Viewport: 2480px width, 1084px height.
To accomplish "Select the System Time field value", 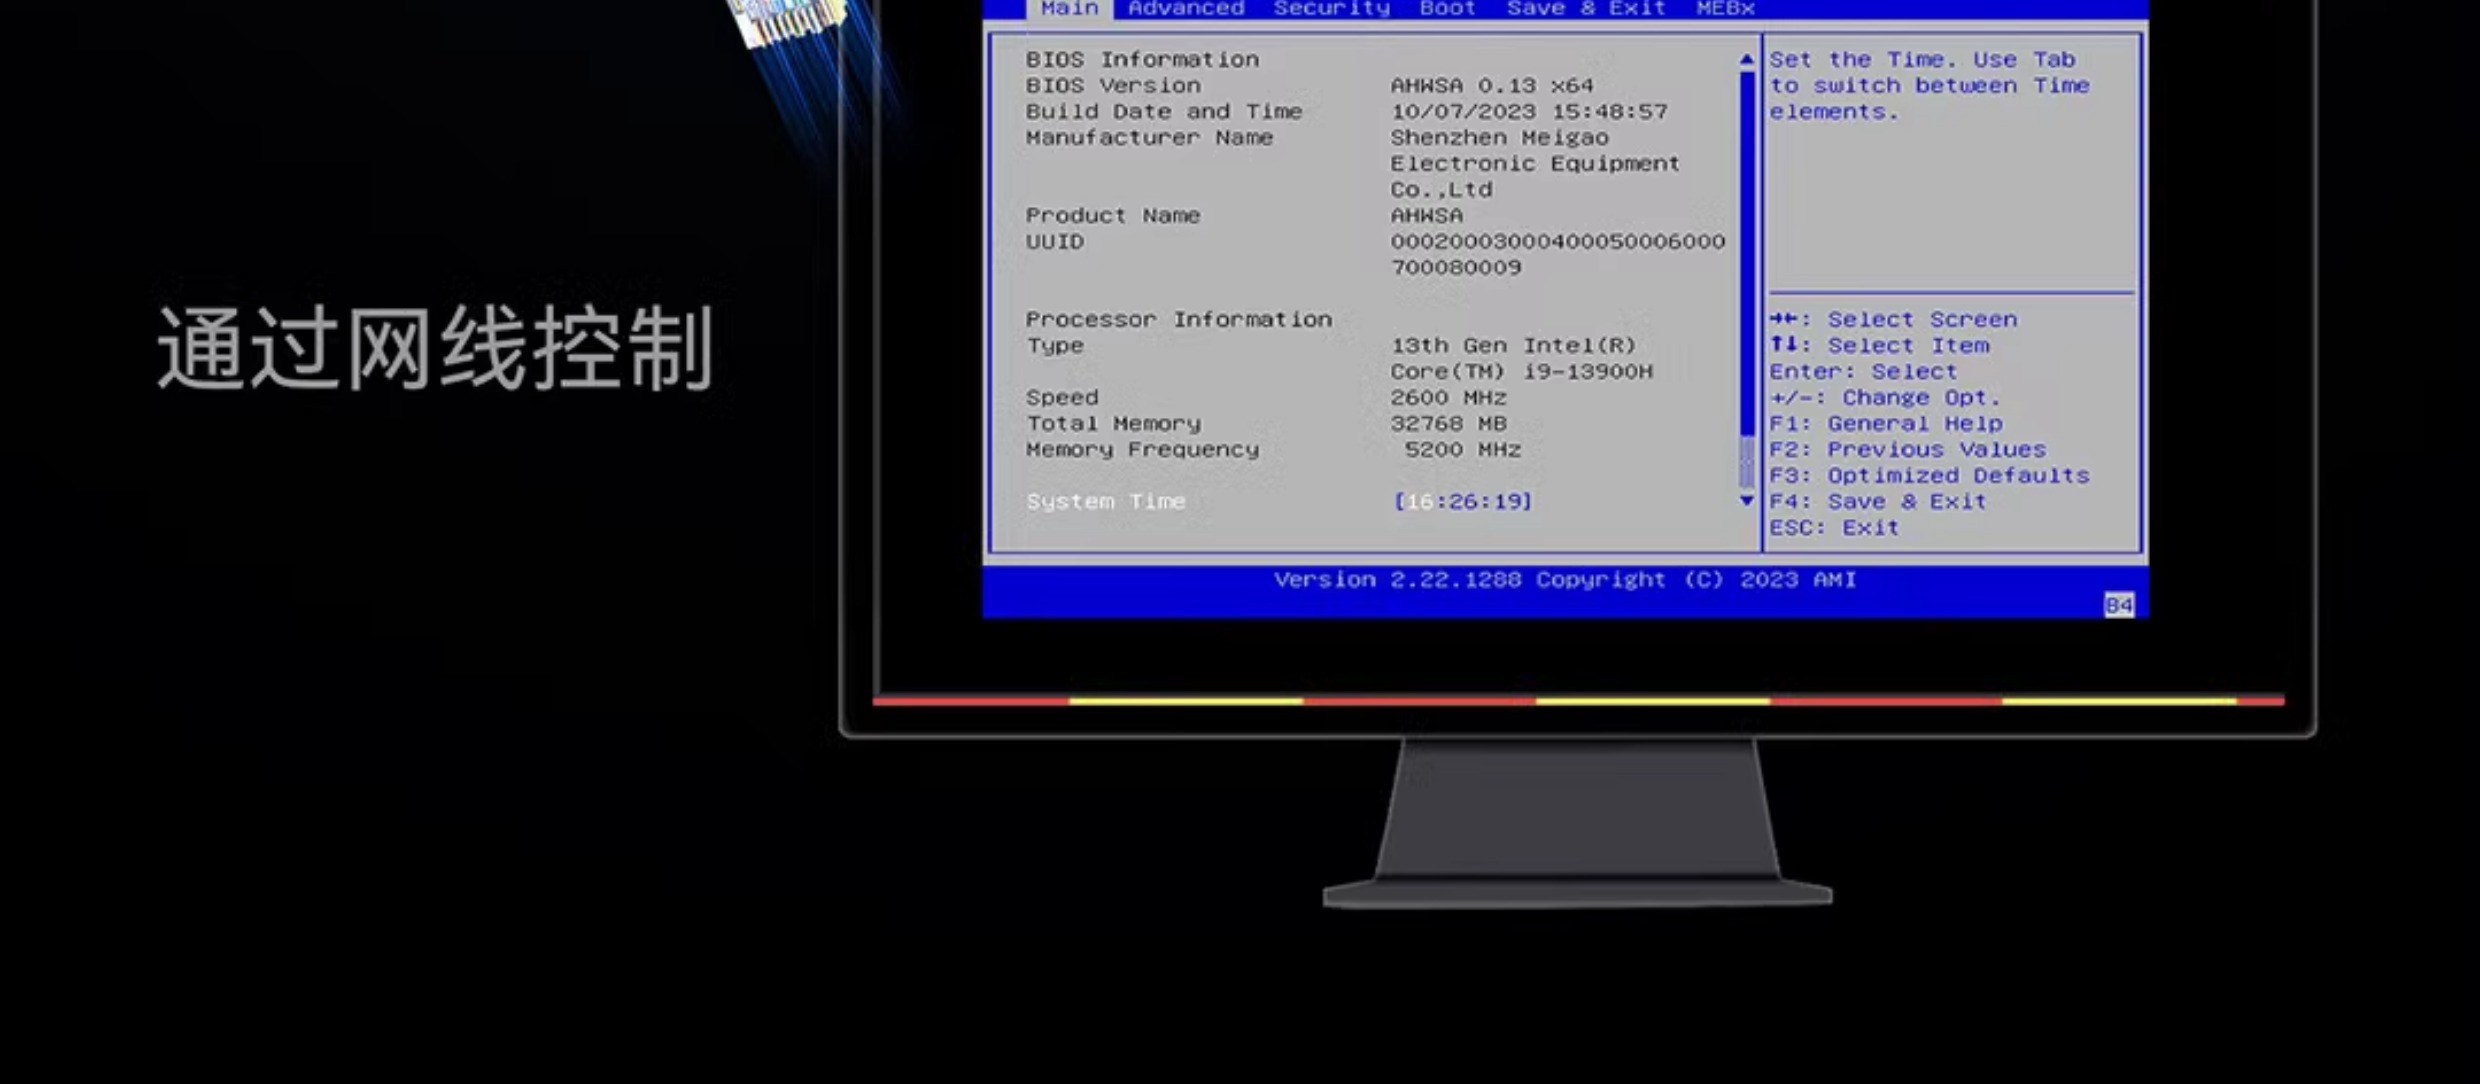I will [1462, 501].
